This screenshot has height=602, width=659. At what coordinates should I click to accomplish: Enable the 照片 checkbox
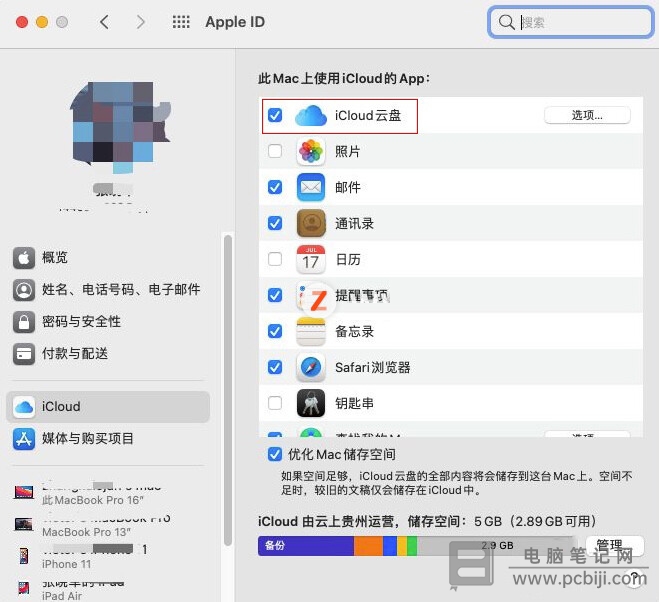point(275,151)
